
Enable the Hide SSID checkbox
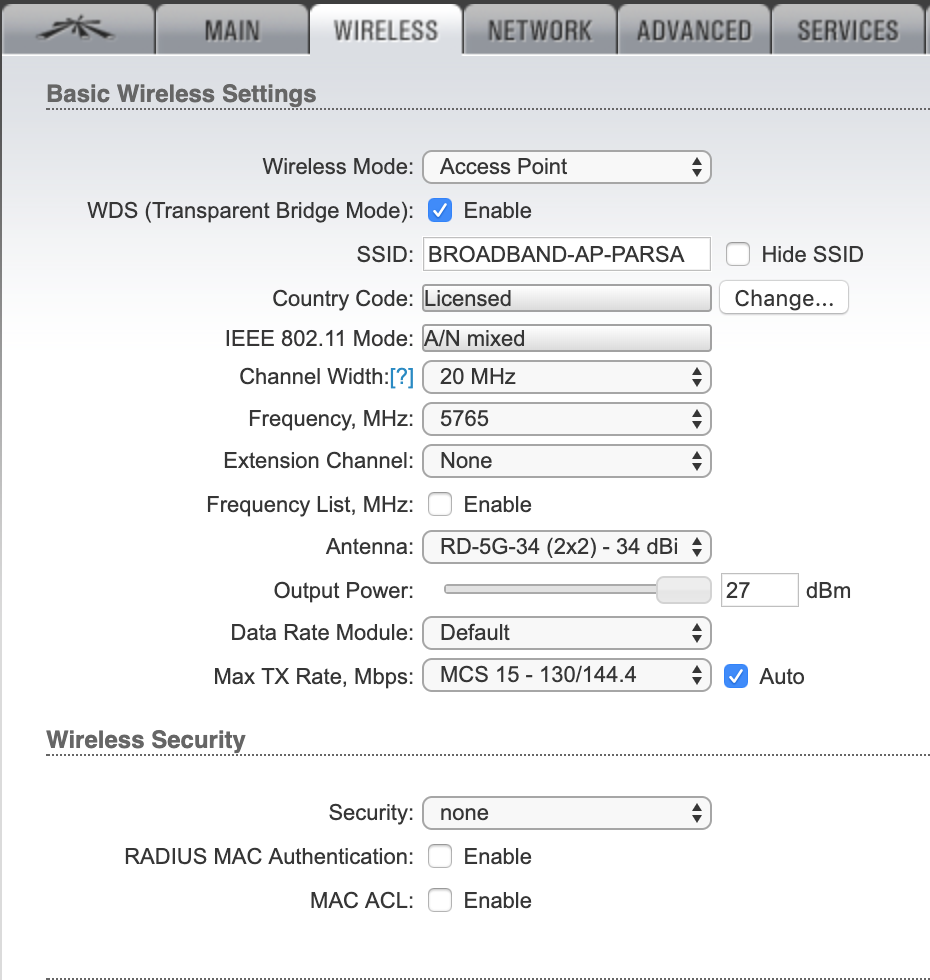coord(737,254)
